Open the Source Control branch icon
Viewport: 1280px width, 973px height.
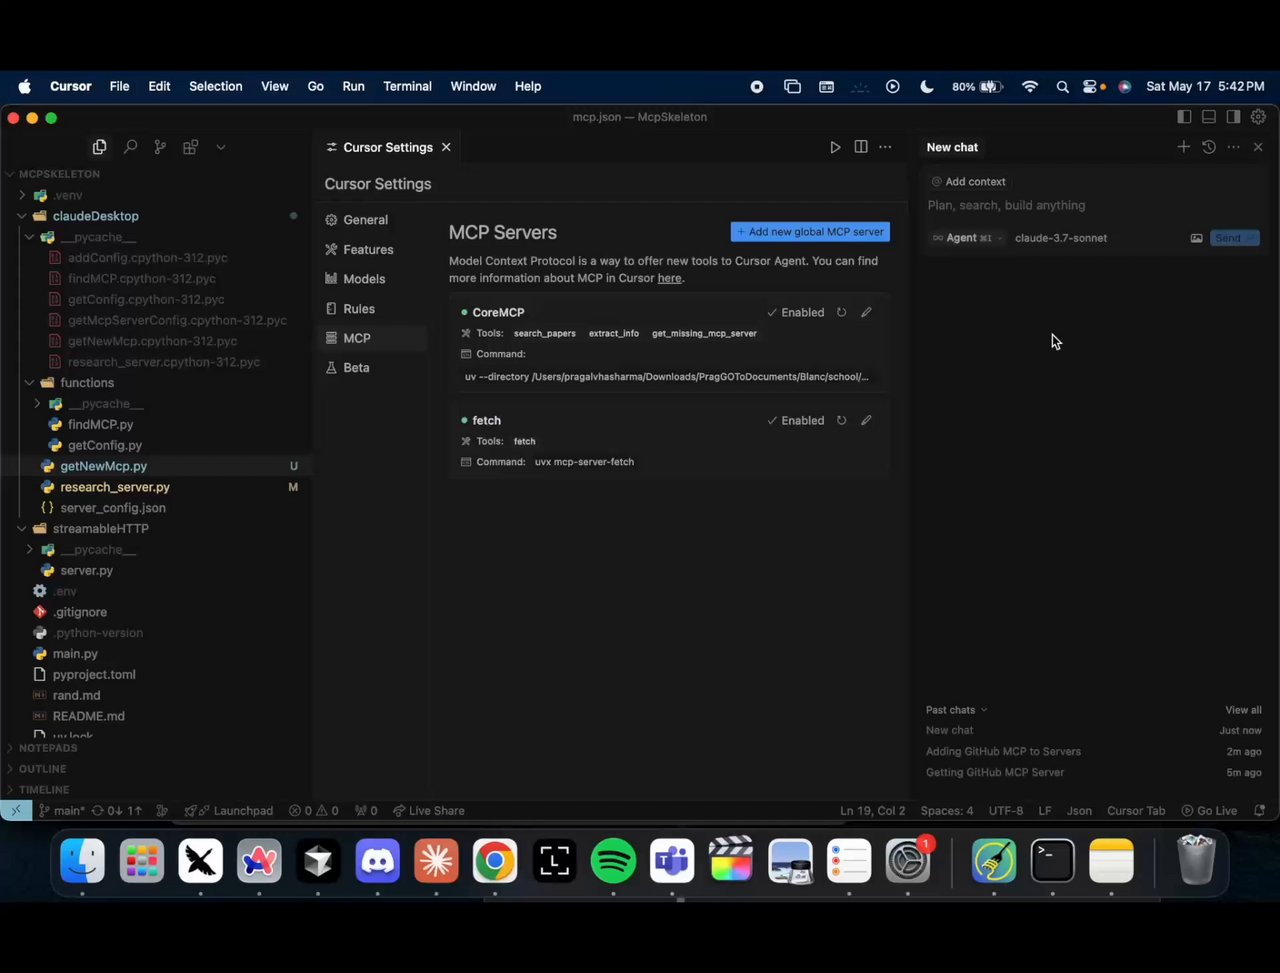[160, 147]
